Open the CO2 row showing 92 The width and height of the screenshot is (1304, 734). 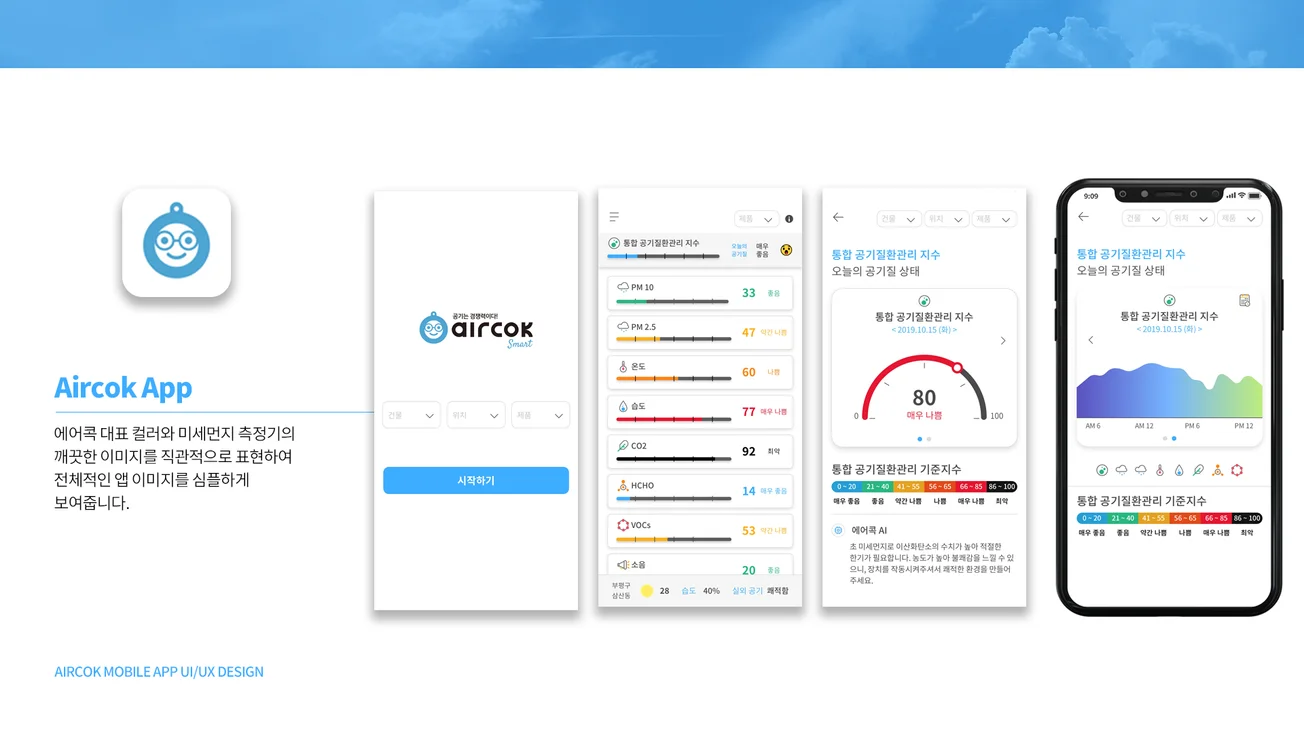tap(700, 452)
